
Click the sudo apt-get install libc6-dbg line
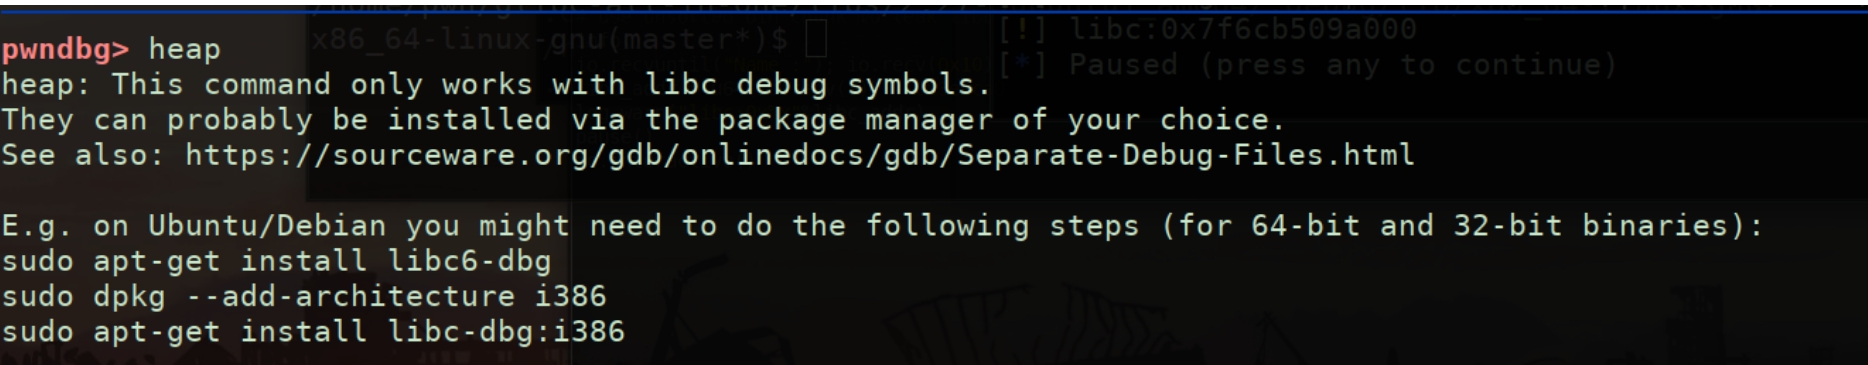[x=276, y=261]
